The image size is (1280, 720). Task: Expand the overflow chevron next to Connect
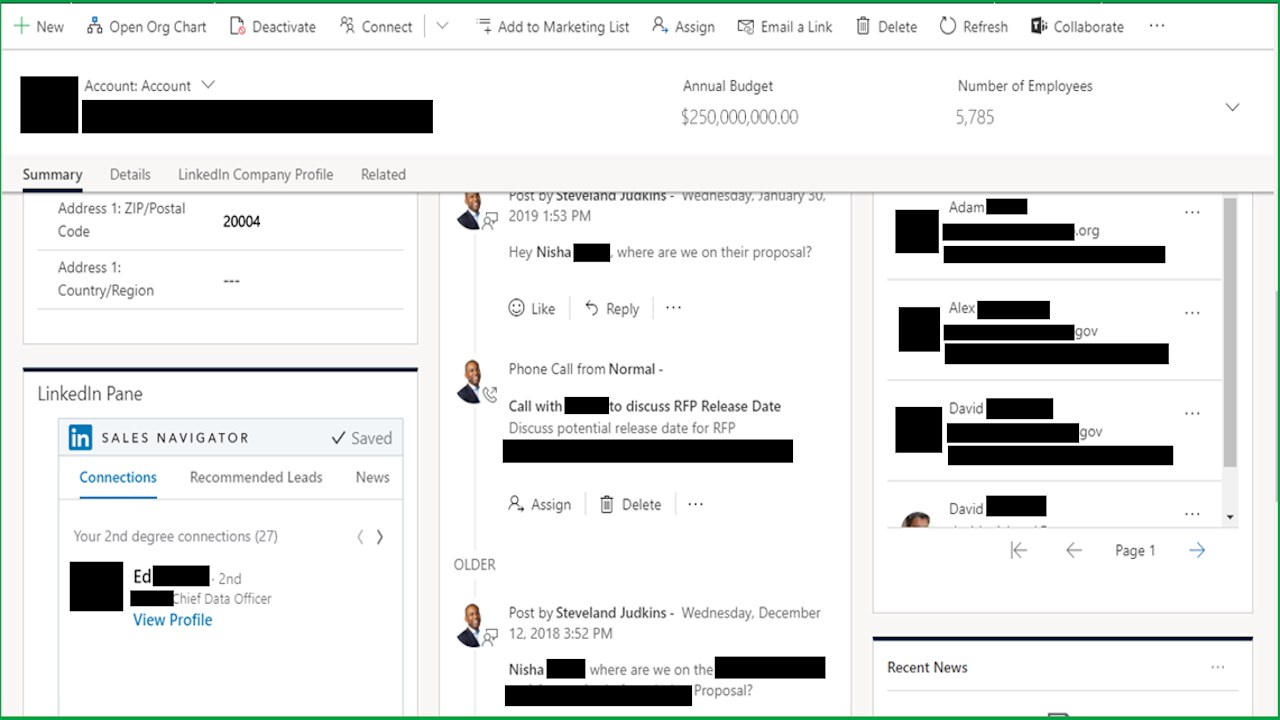[x=441, y=26]
